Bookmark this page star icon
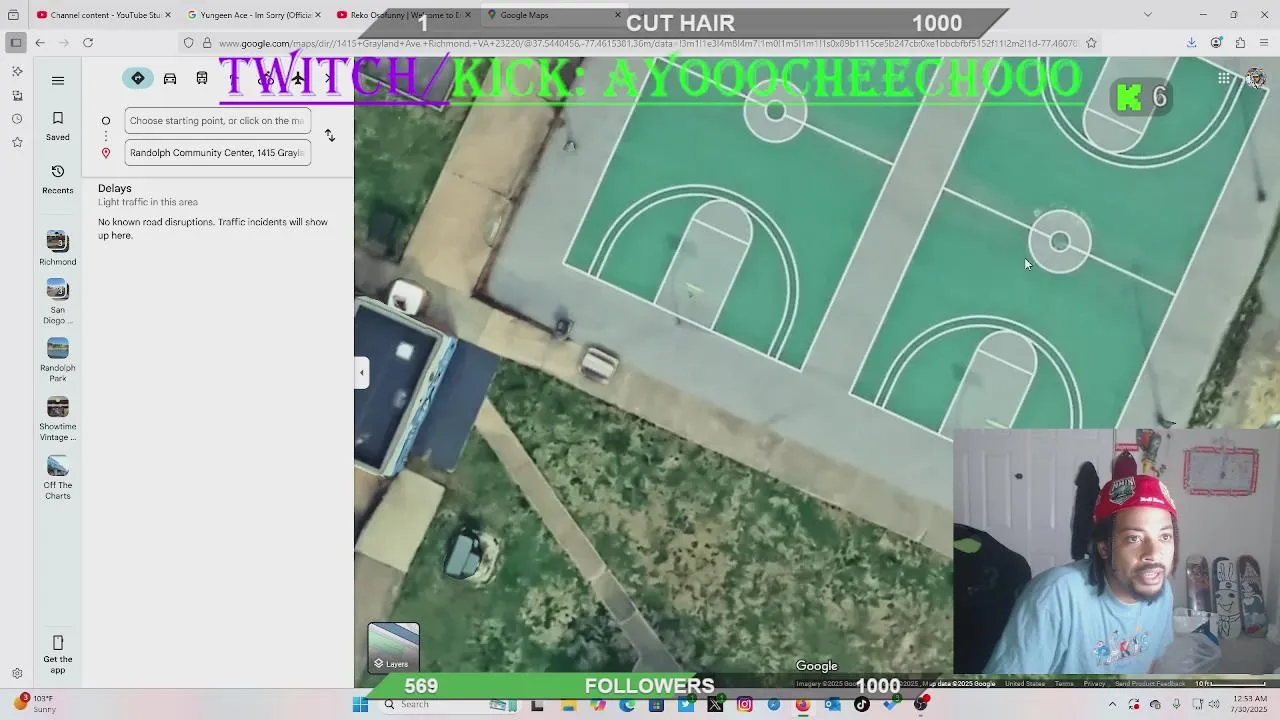 point(1091,43)
